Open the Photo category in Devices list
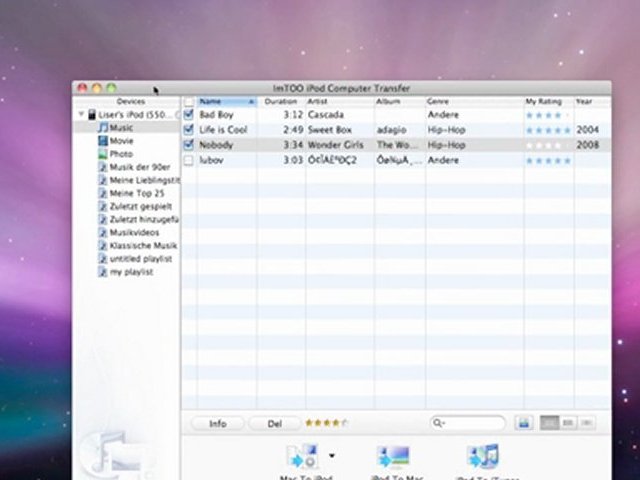Image resolution: width=640 pixels, height=480 pixels. [120, 154]
